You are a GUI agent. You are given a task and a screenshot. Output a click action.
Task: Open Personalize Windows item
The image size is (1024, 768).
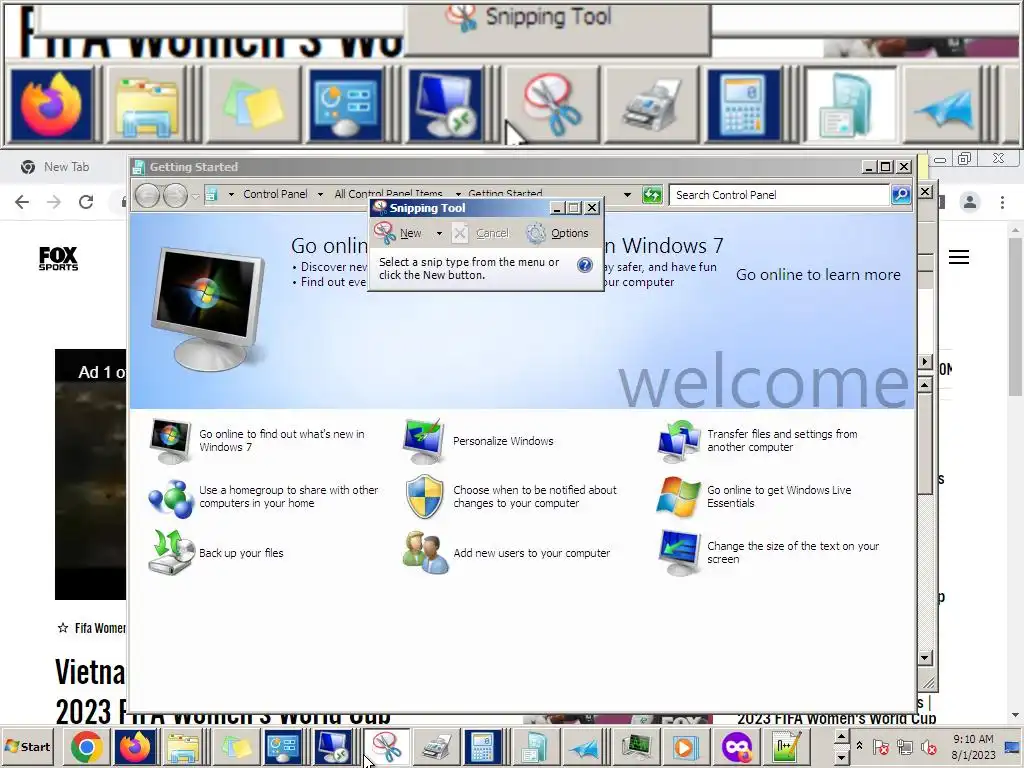pos(479,441)
